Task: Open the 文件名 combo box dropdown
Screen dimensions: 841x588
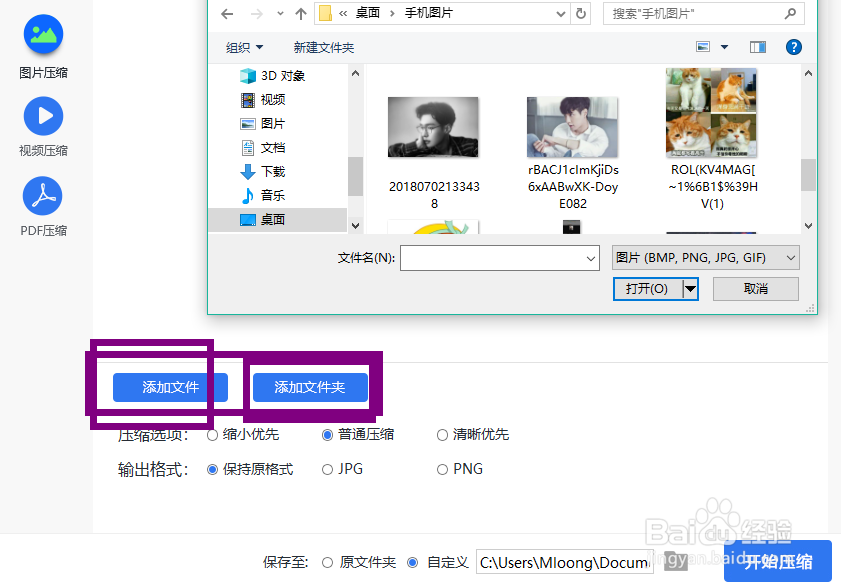Action: 591,259
